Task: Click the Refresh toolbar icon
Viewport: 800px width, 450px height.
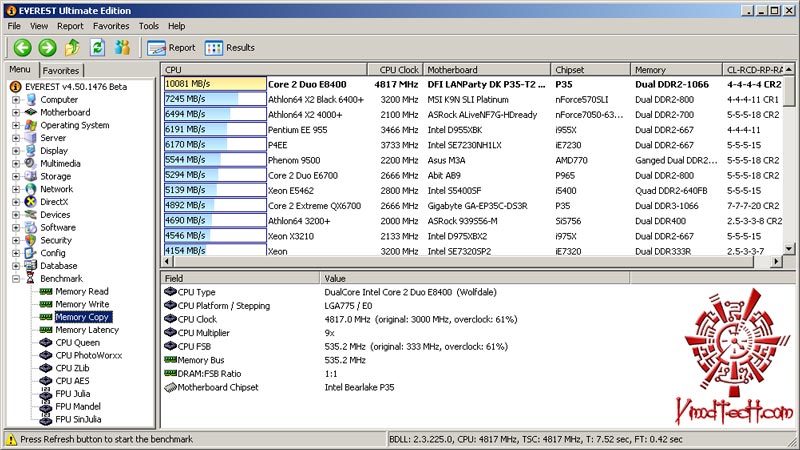Action: click(x=97, y=48)
